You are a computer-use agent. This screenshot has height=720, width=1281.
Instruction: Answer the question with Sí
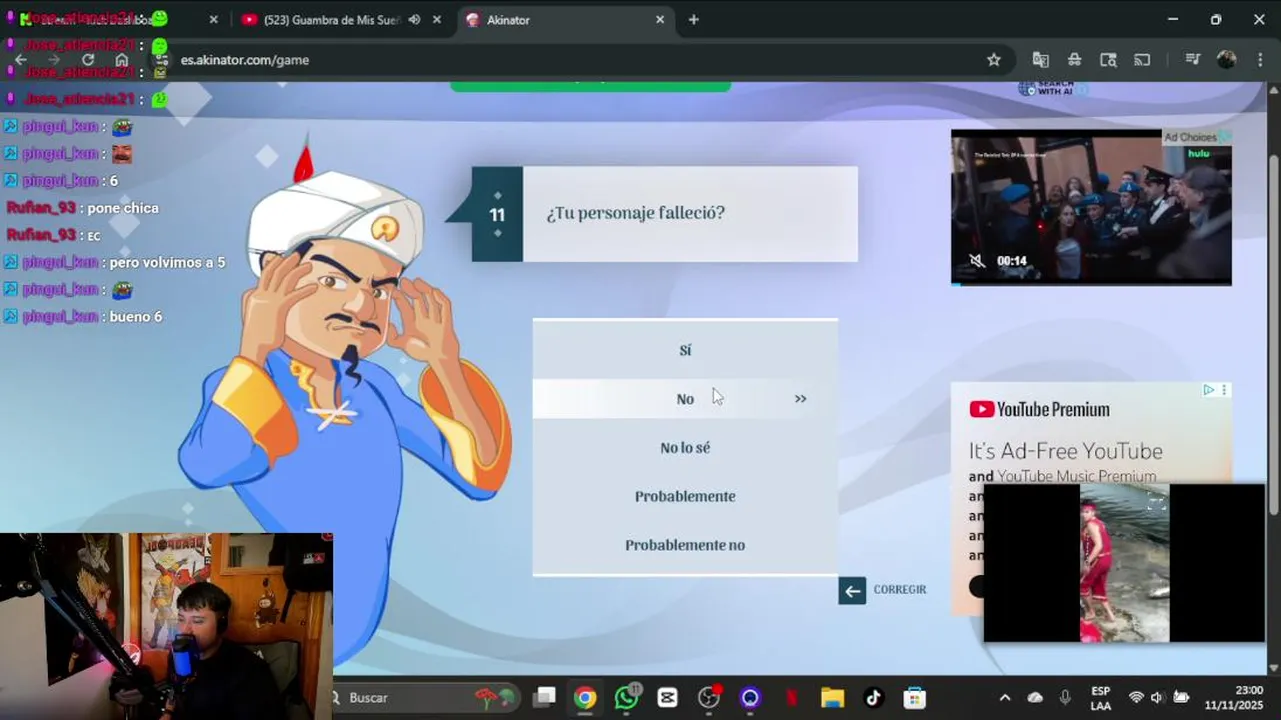(685, 350)
